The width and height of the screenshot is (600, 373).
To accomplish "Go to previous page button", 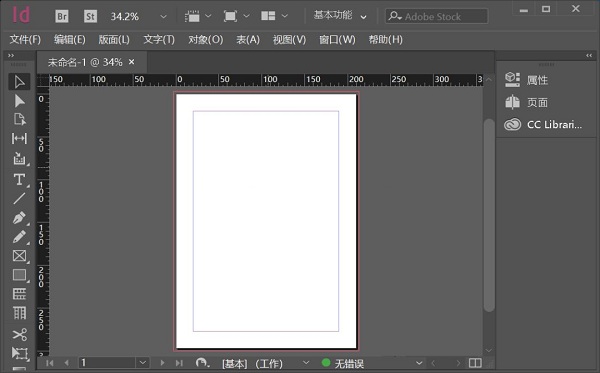I will click(67, 363).
